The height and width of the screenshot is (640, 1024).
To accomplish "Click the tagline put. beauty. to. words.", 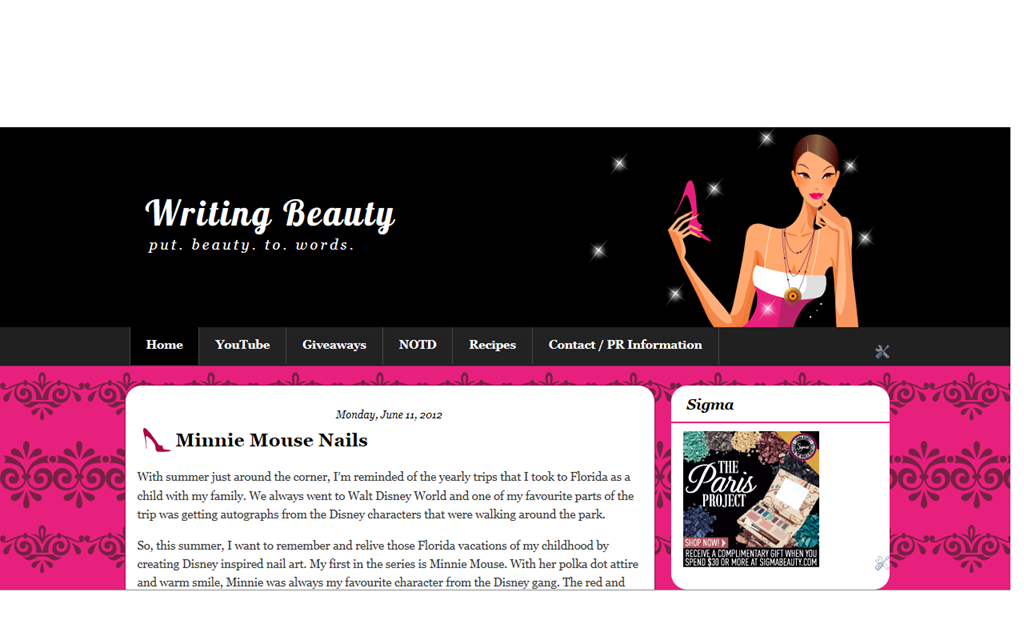I will [251, 246].
